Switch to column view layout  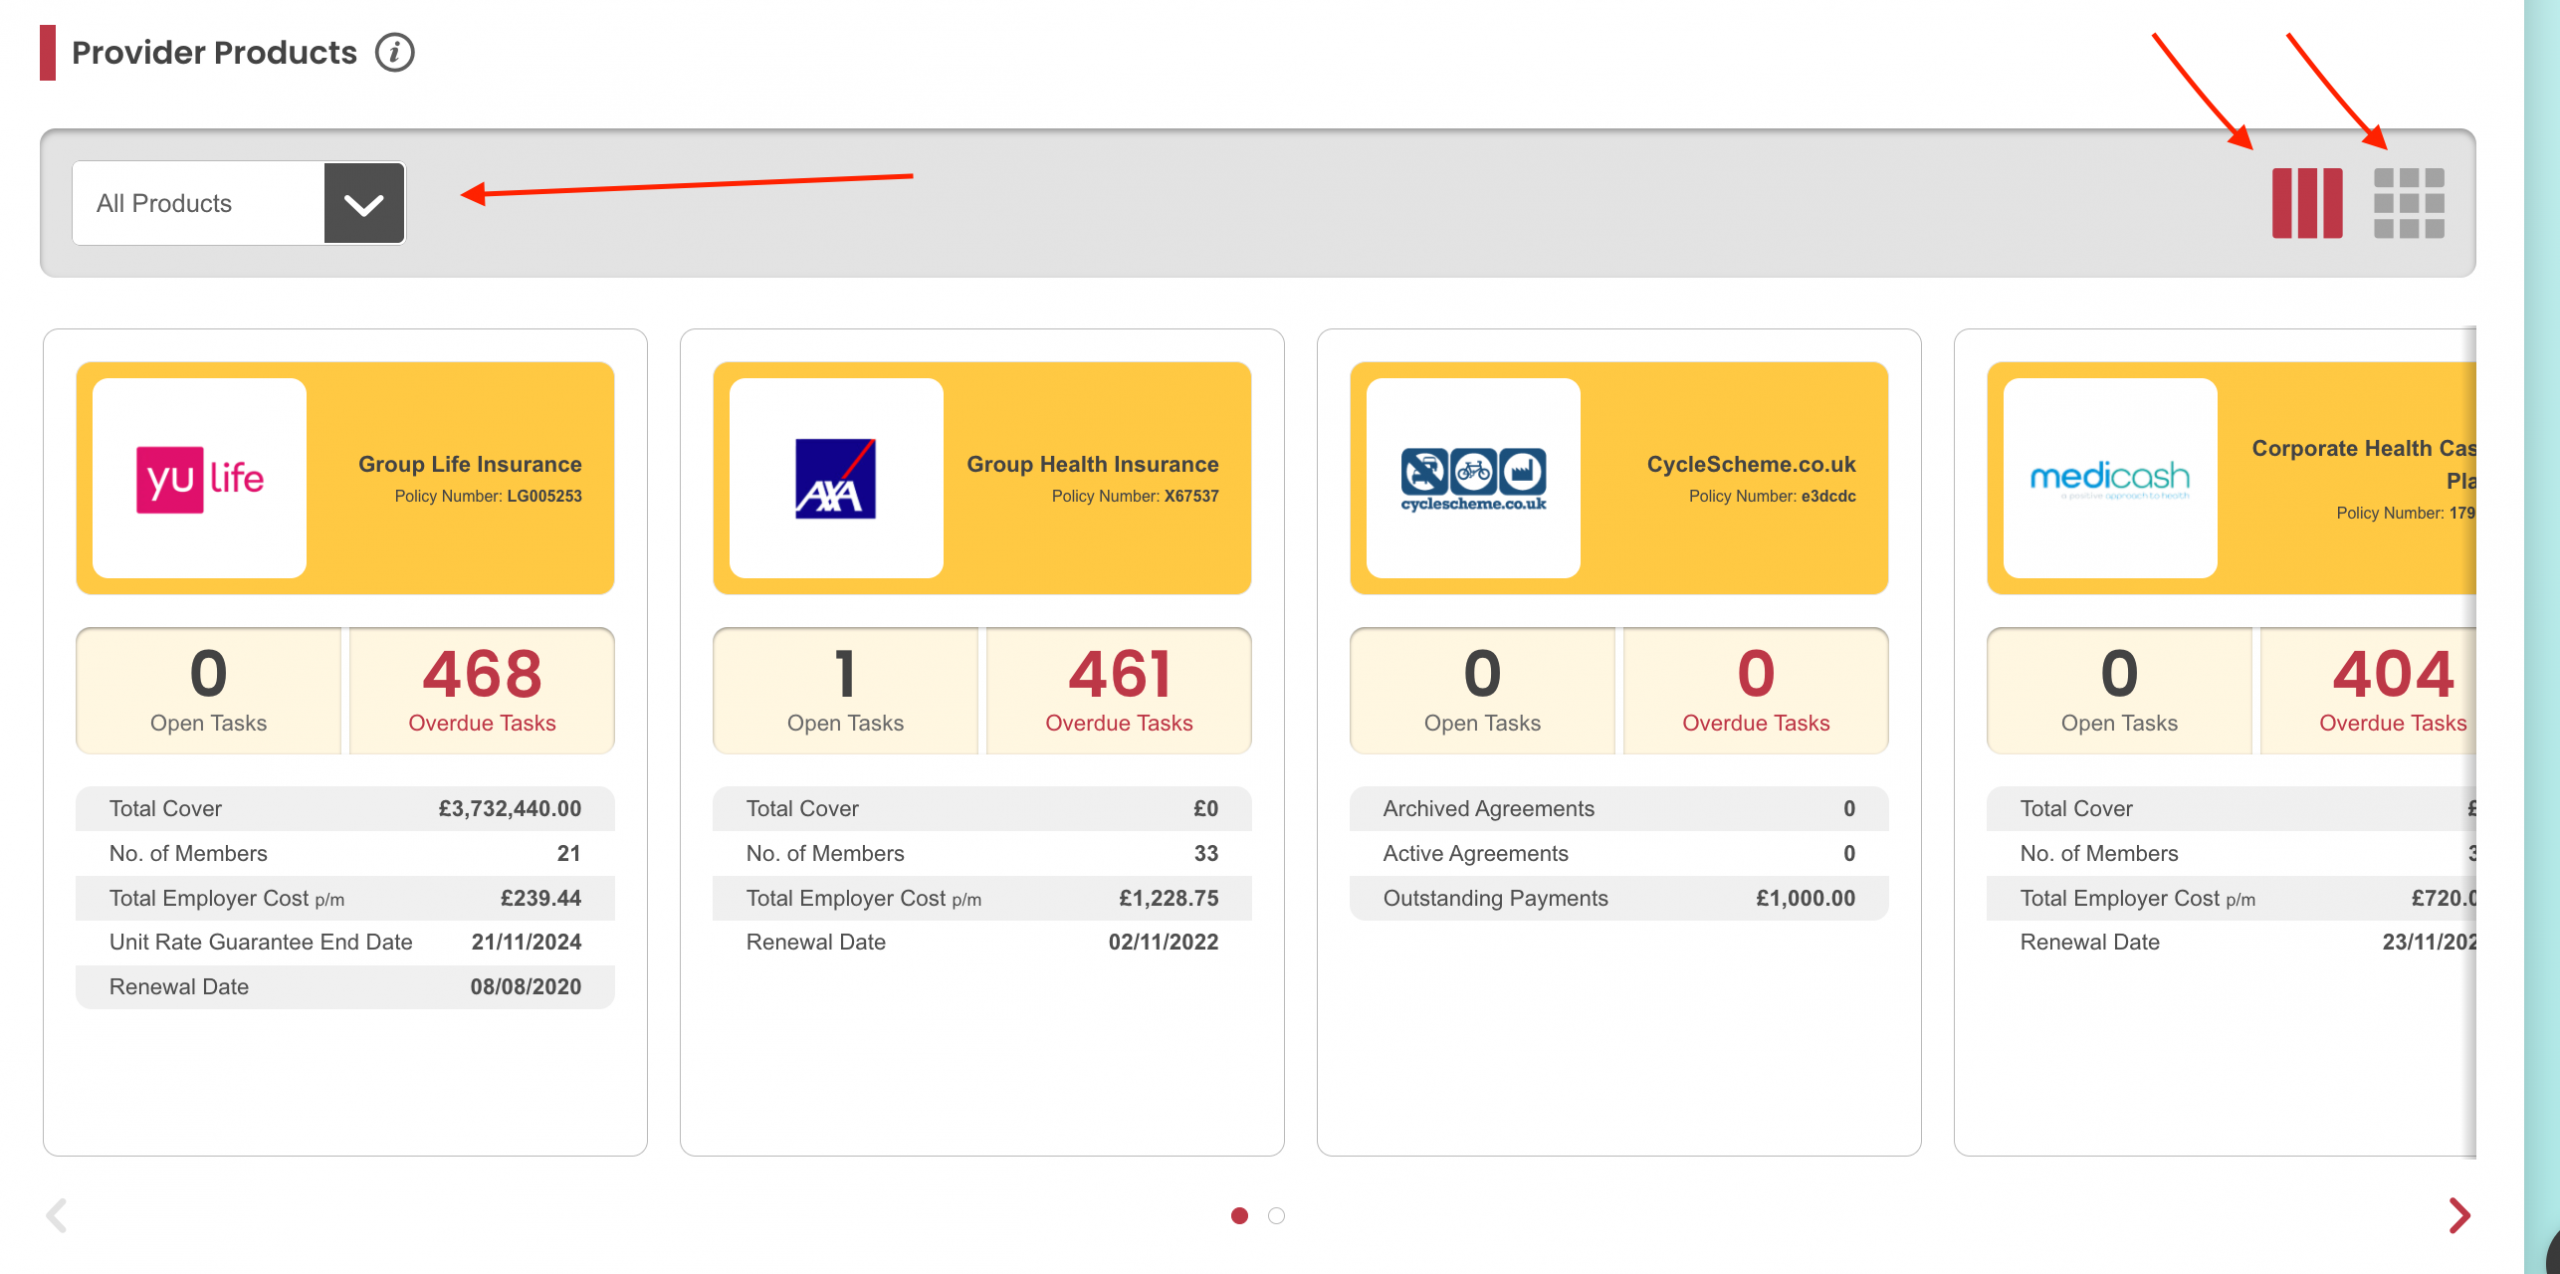pos(2306,203)
